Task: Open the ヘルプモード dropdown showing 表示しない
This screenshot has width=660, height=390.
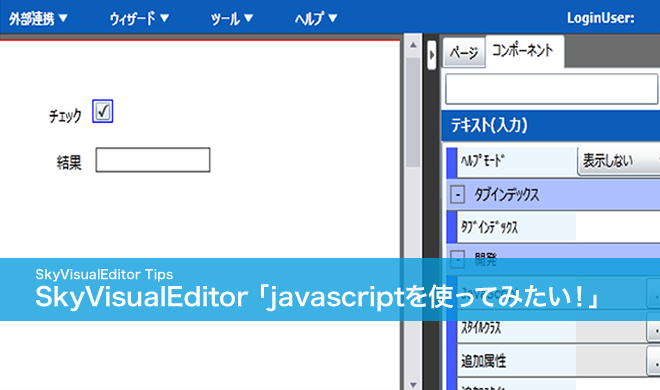Action: (618, 161)
